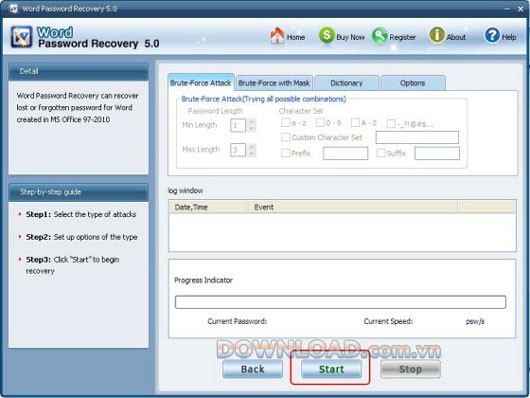Click the Suffix text field
530x398 pixels.
pyautogui.click(x=437, y=153)
